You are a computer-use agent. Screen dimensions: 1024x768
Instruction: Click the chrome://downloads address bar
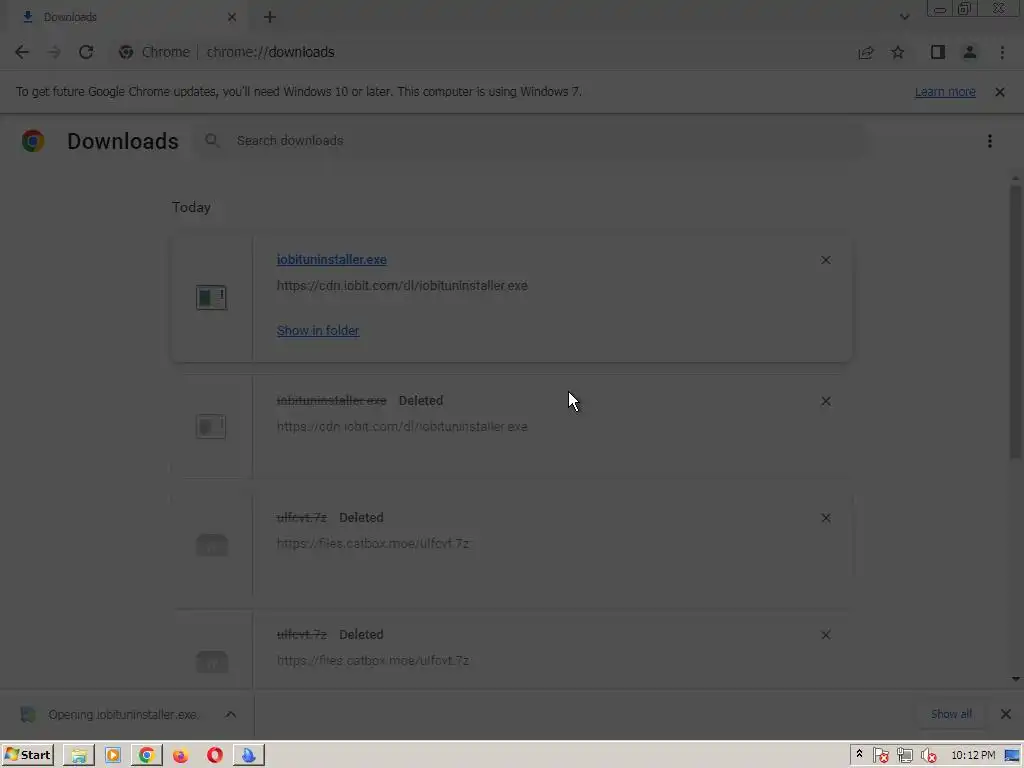pos(482,52)
